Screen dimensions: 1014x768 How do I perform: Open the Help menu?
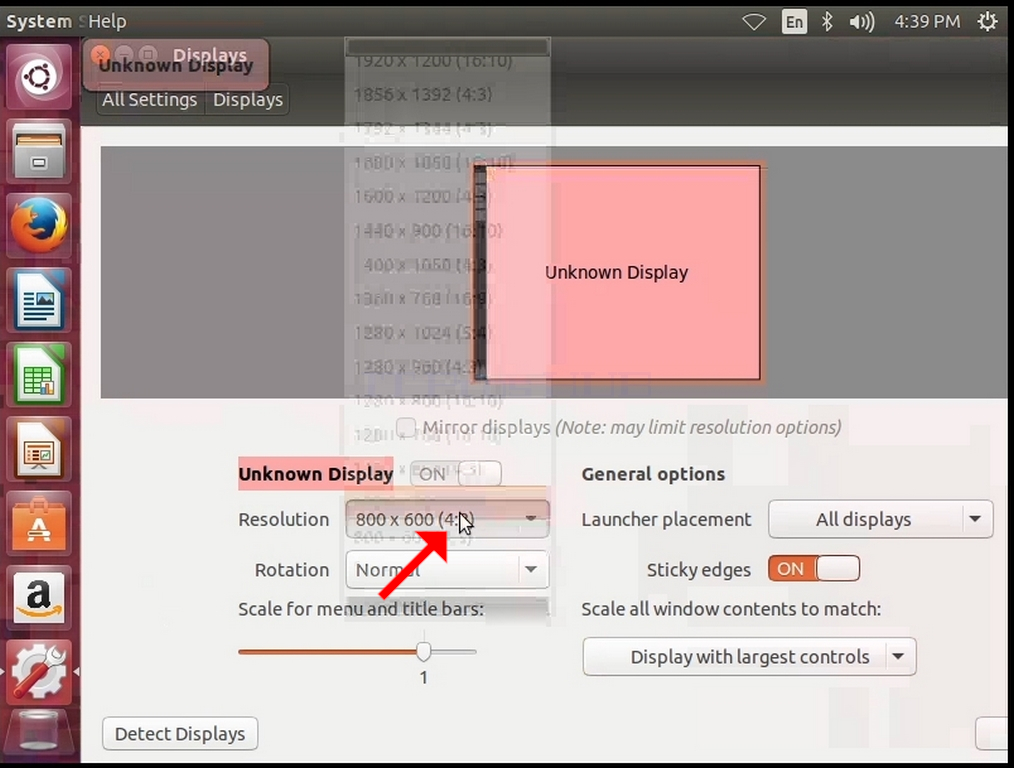click(x=107, y=21)
